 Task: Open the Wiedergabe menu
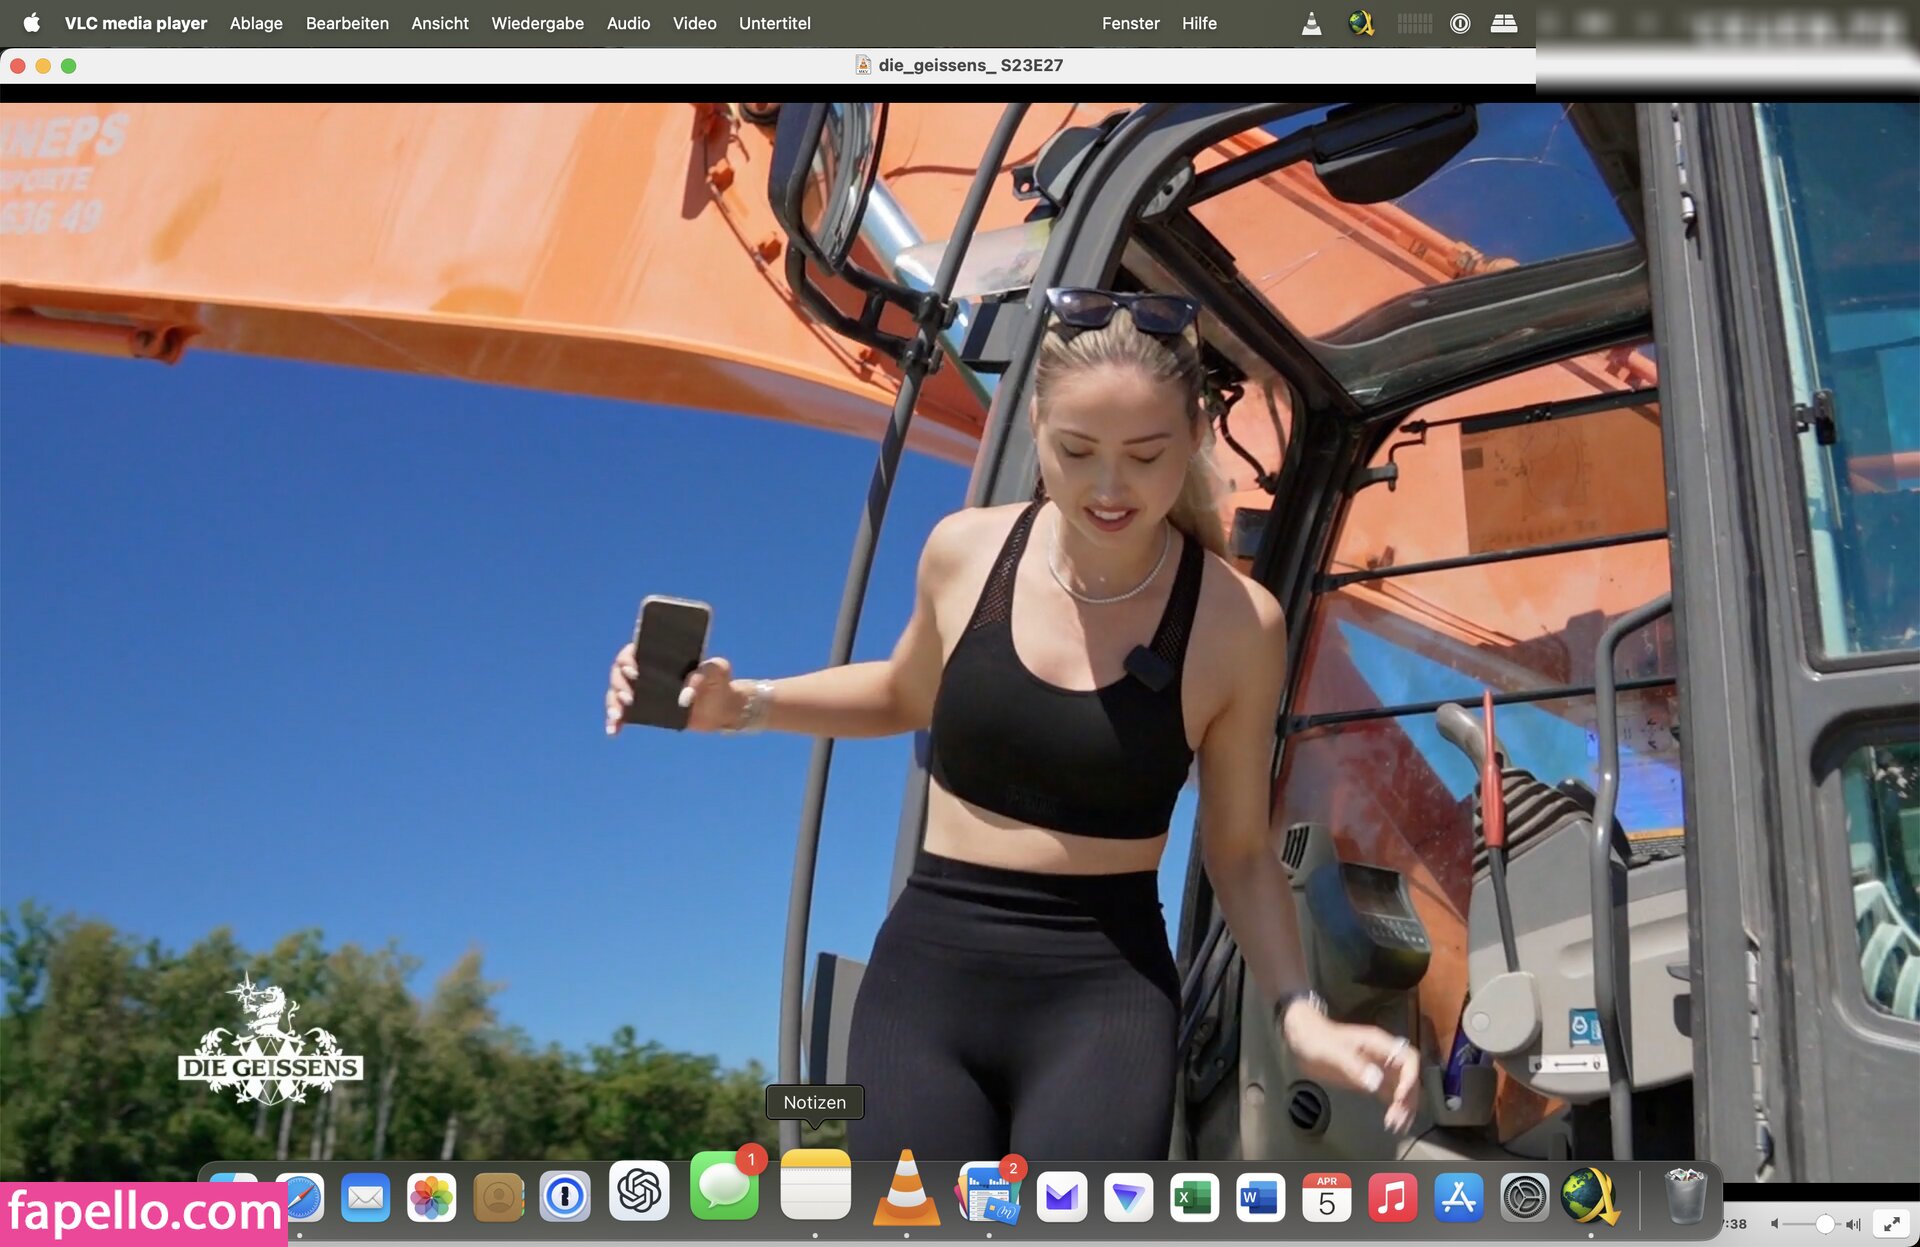point(537,23)
